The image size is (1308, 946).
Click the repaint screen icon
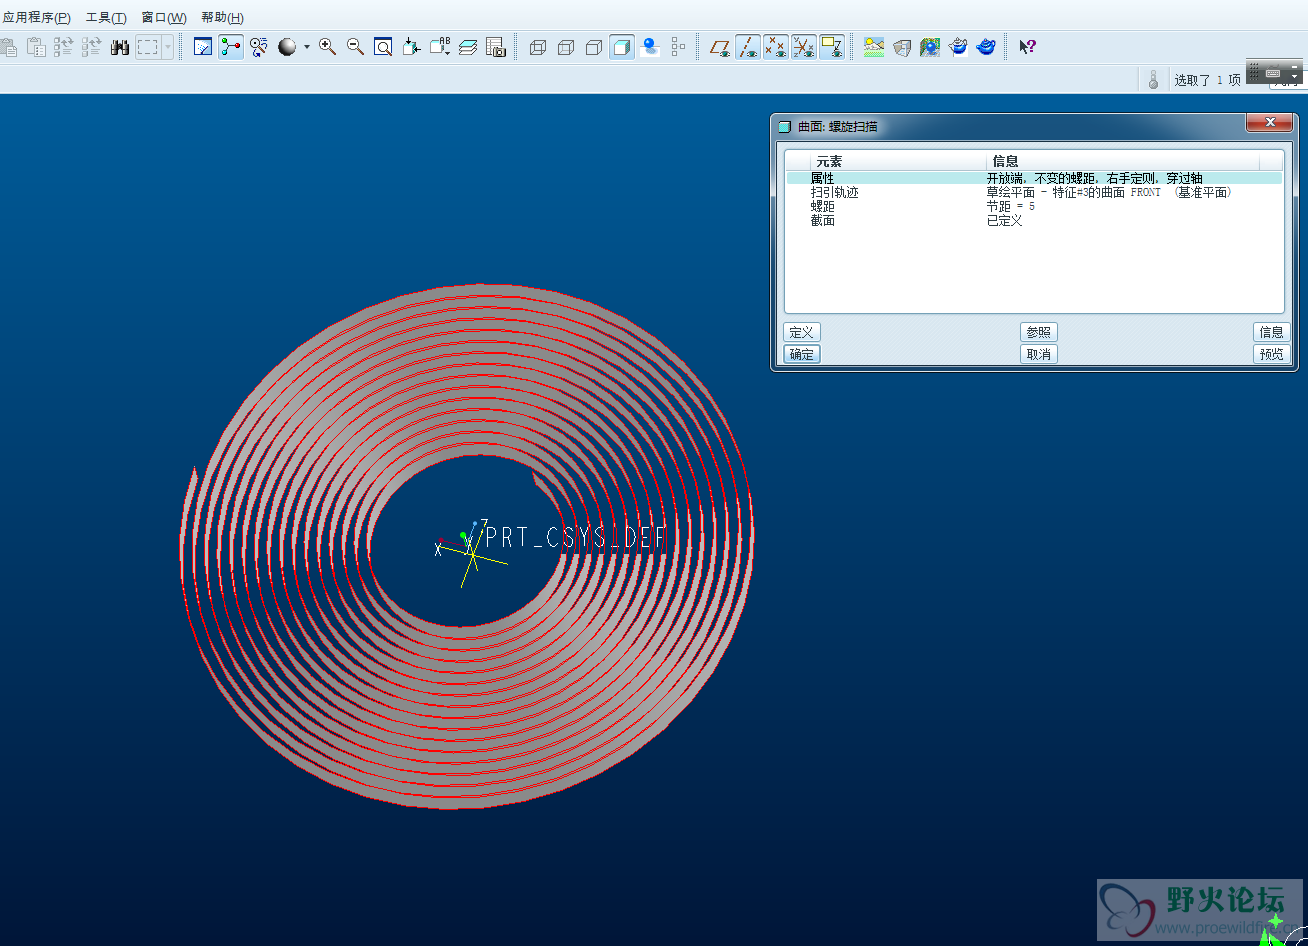203,47
